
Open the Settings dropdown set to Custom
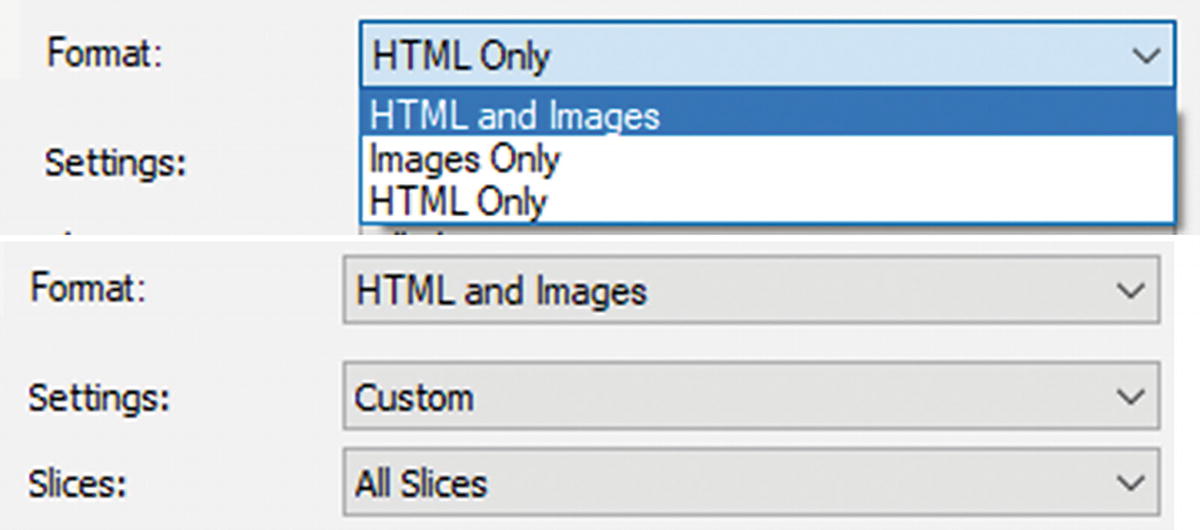click(750, 398)
